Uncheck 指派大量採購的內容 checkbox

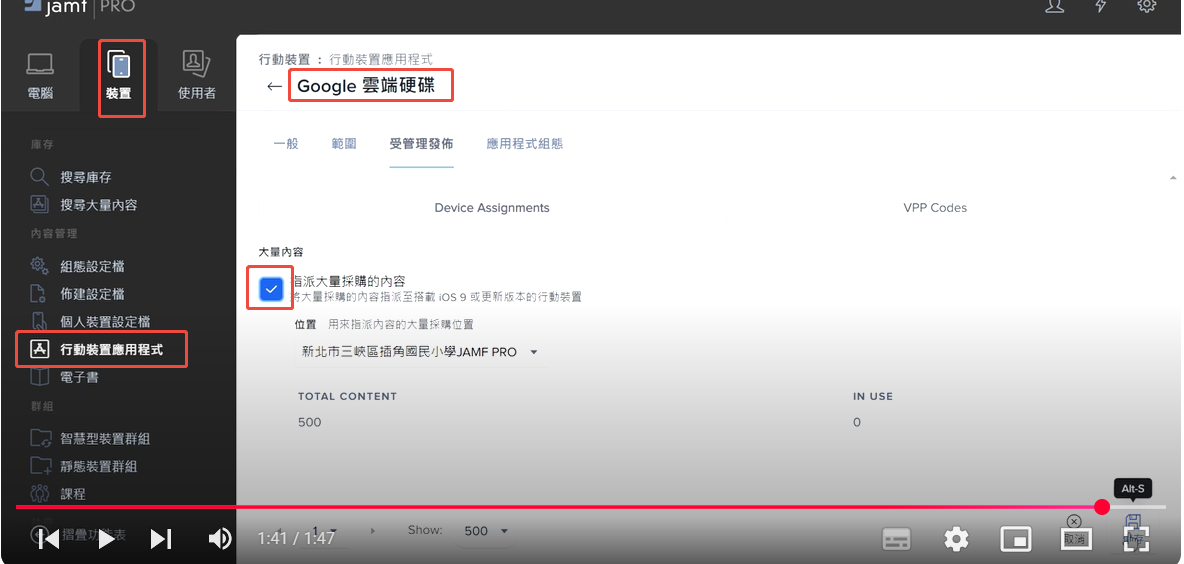(270, 289)
